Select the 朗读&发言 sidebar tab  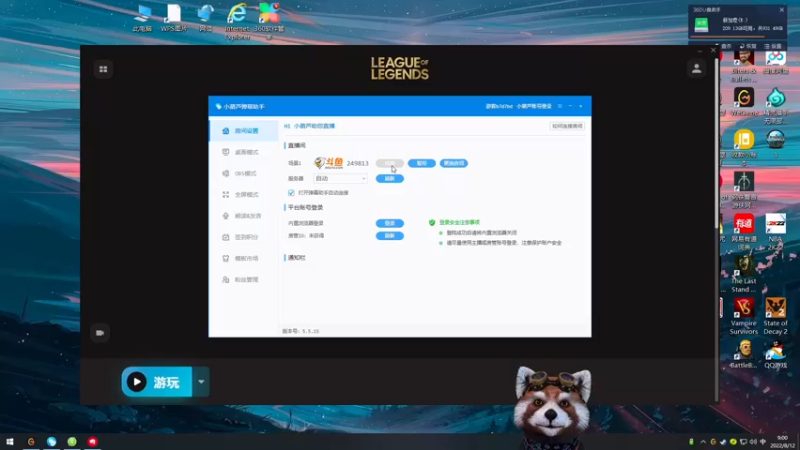click(244, 216)
